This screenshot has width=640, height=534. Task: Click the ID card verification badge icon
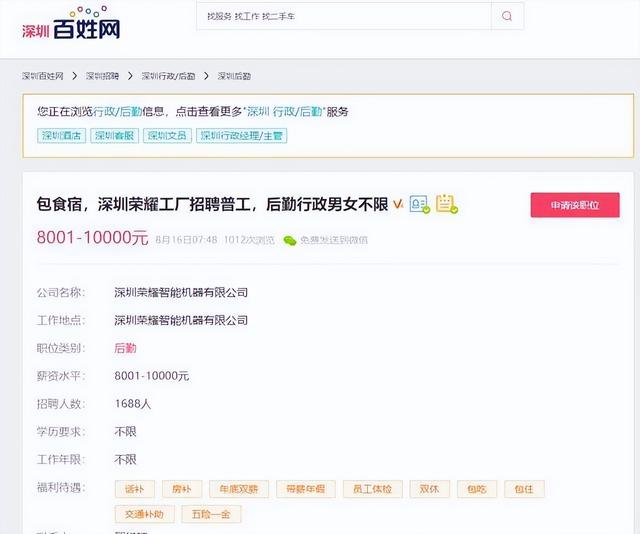(420, 204)
